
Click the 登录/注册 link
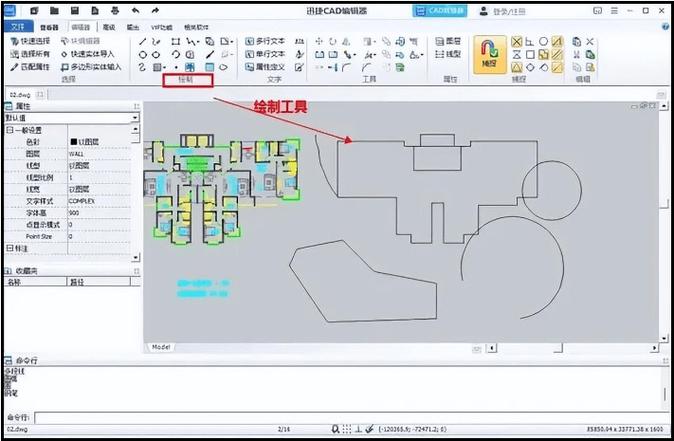click(x=509, y=12)
